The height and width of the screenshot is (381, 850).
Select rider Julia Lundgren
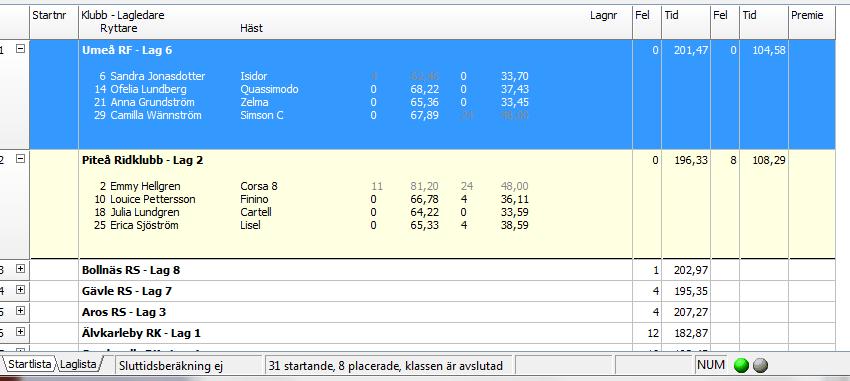(x=145, y=212)
